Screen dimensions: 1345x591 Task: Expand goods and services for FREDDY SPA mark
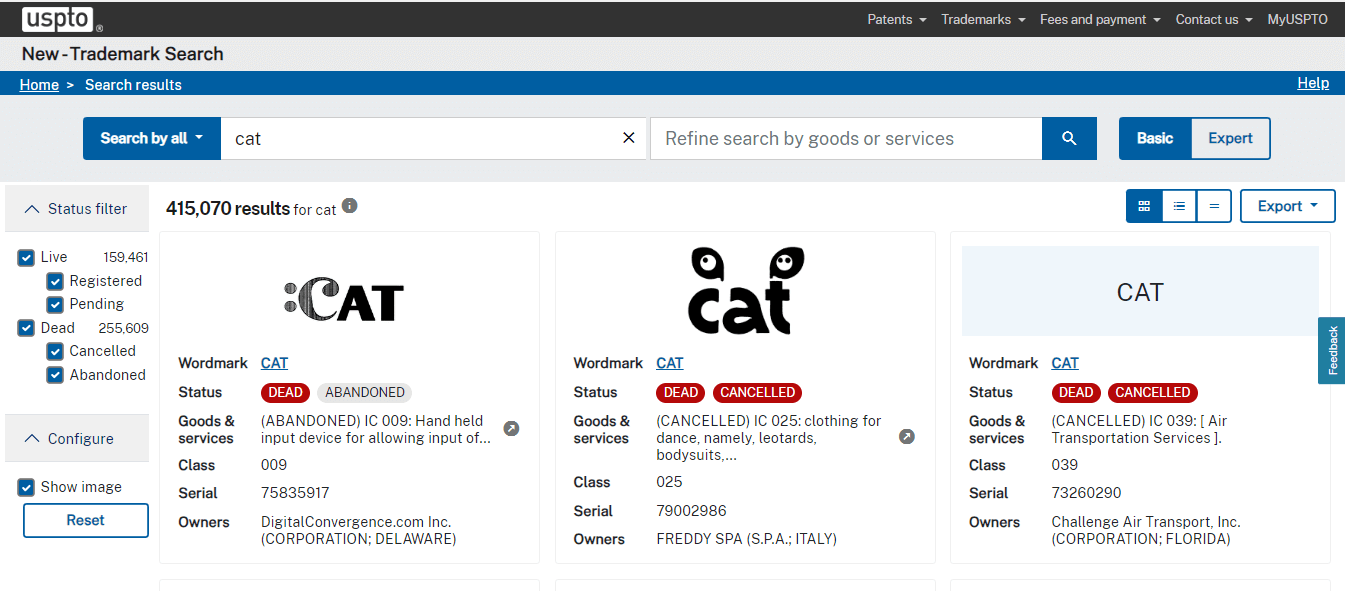[x=907, y=437]
